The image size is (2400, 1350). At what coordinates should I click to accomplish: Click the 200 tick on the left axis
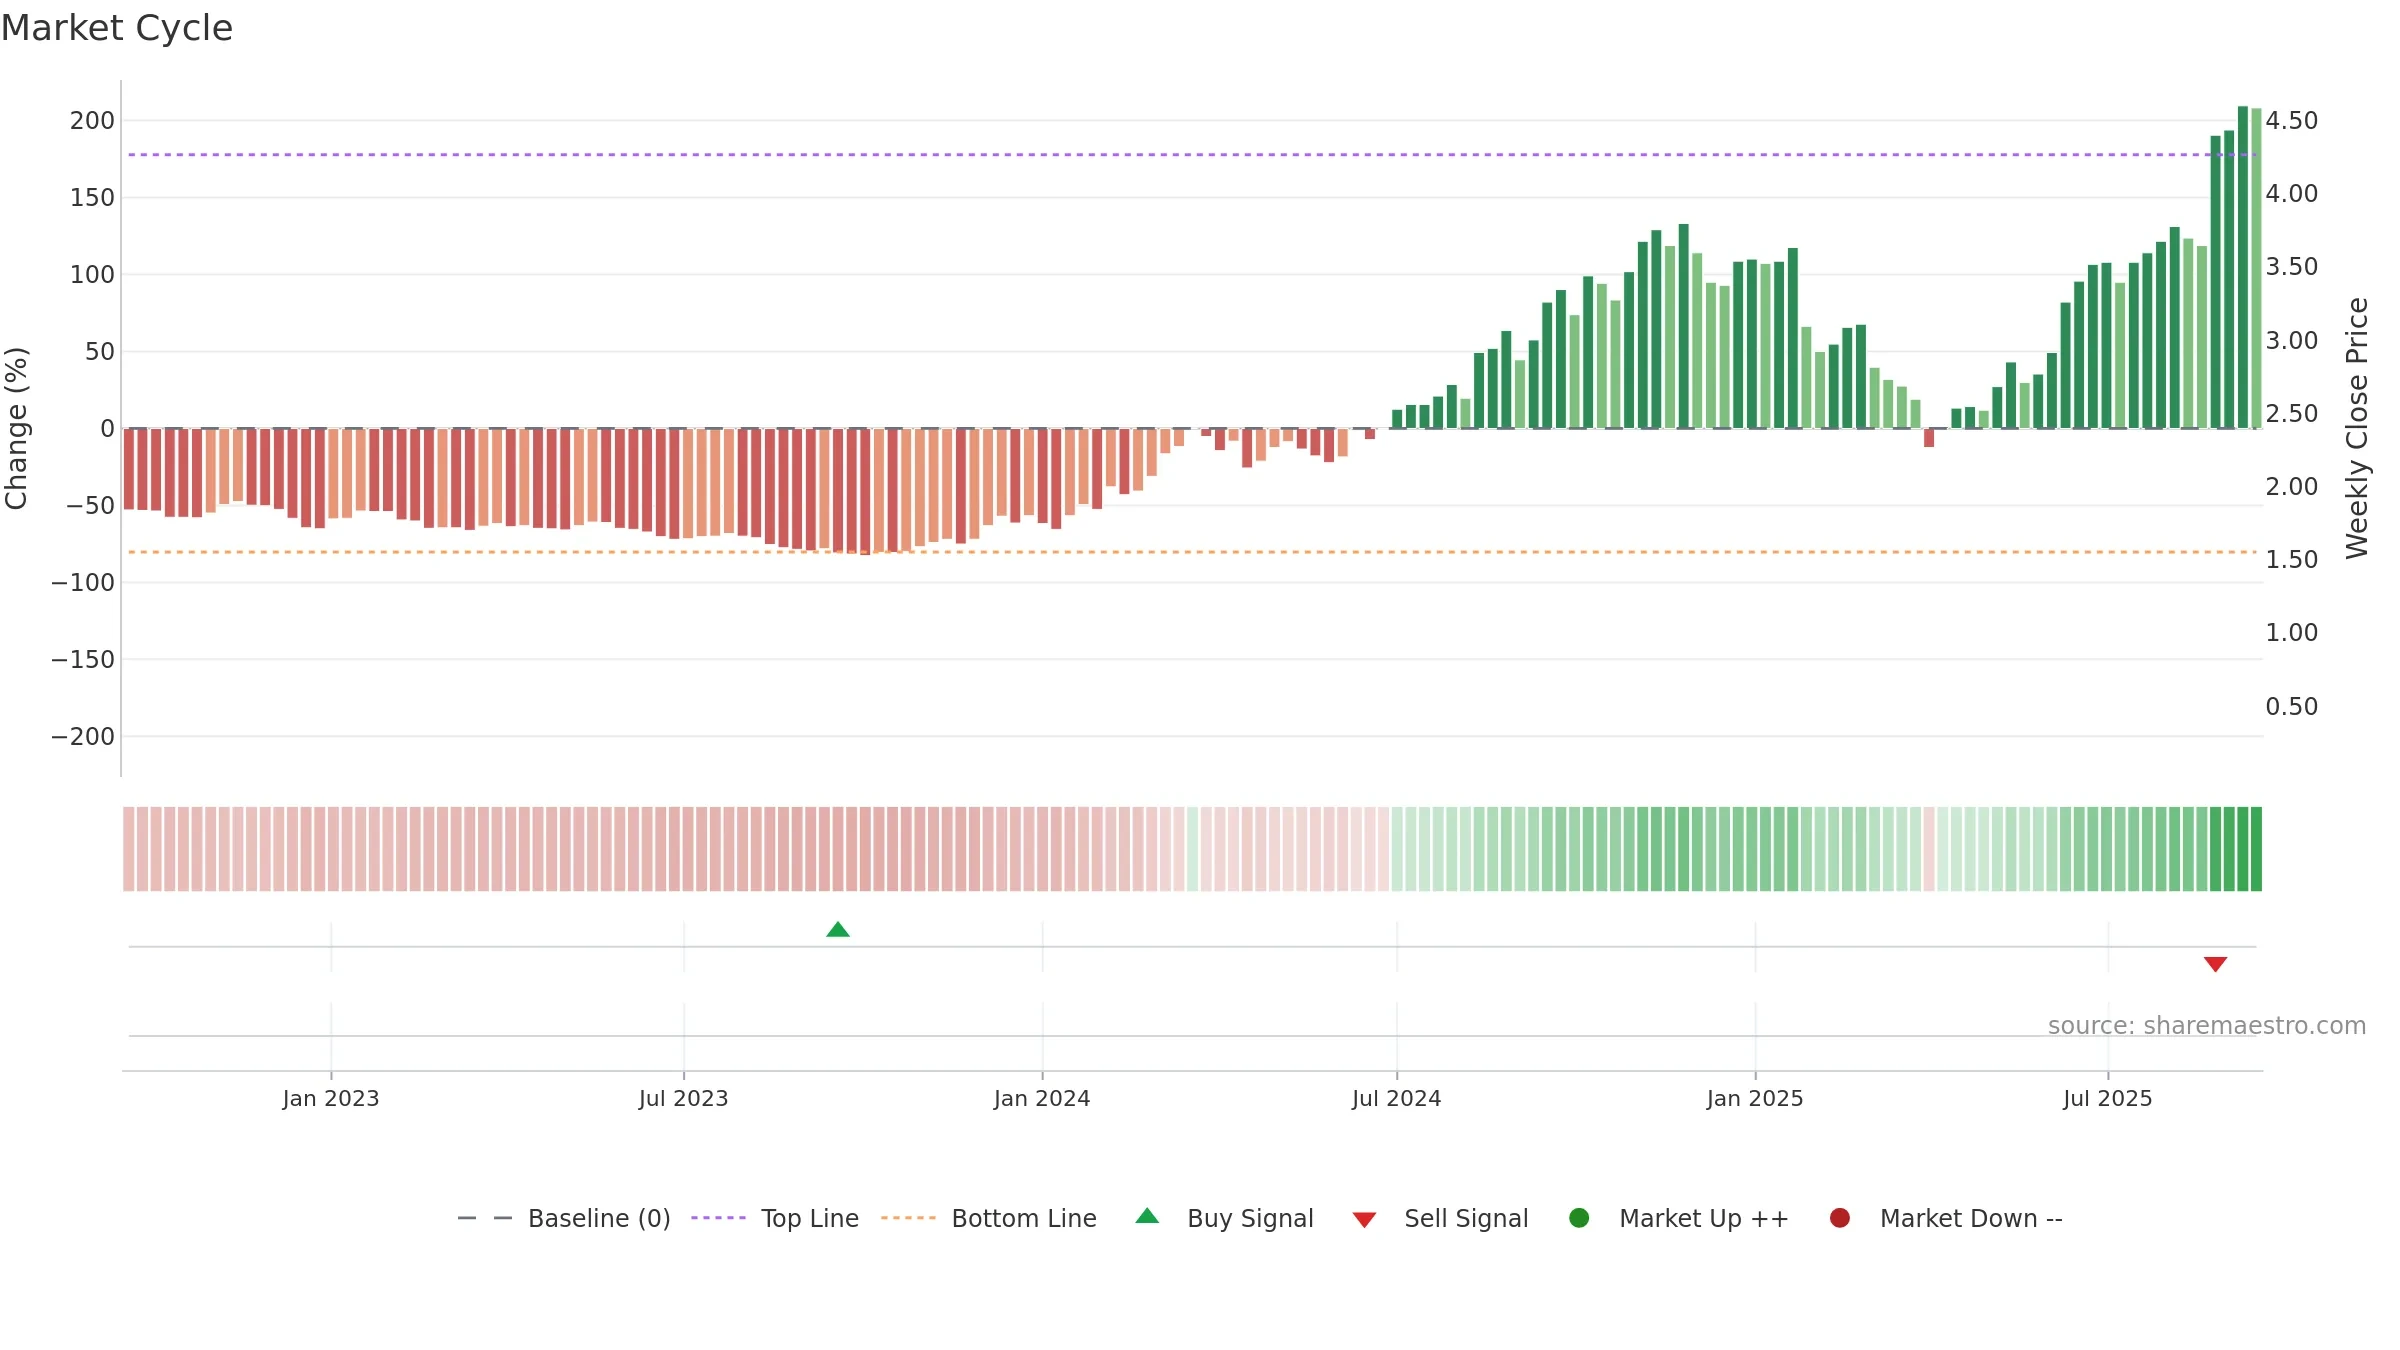[x=92, y=121]
